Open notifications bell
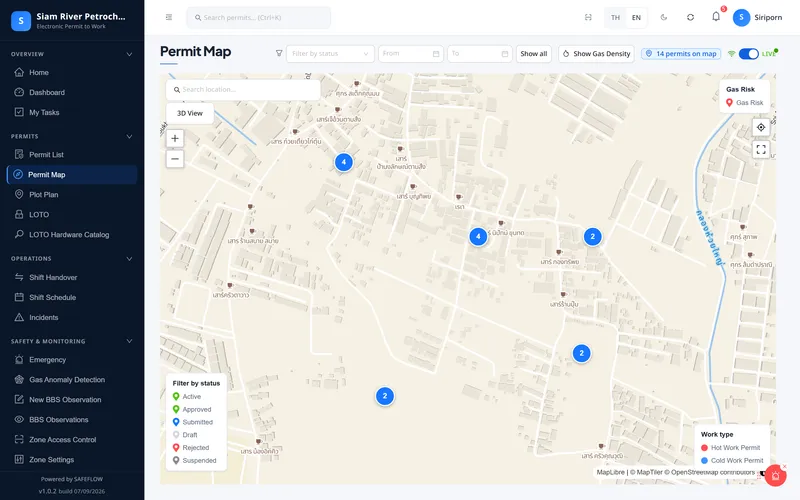Viewport: 800px width, 500px height. point(716,17)
